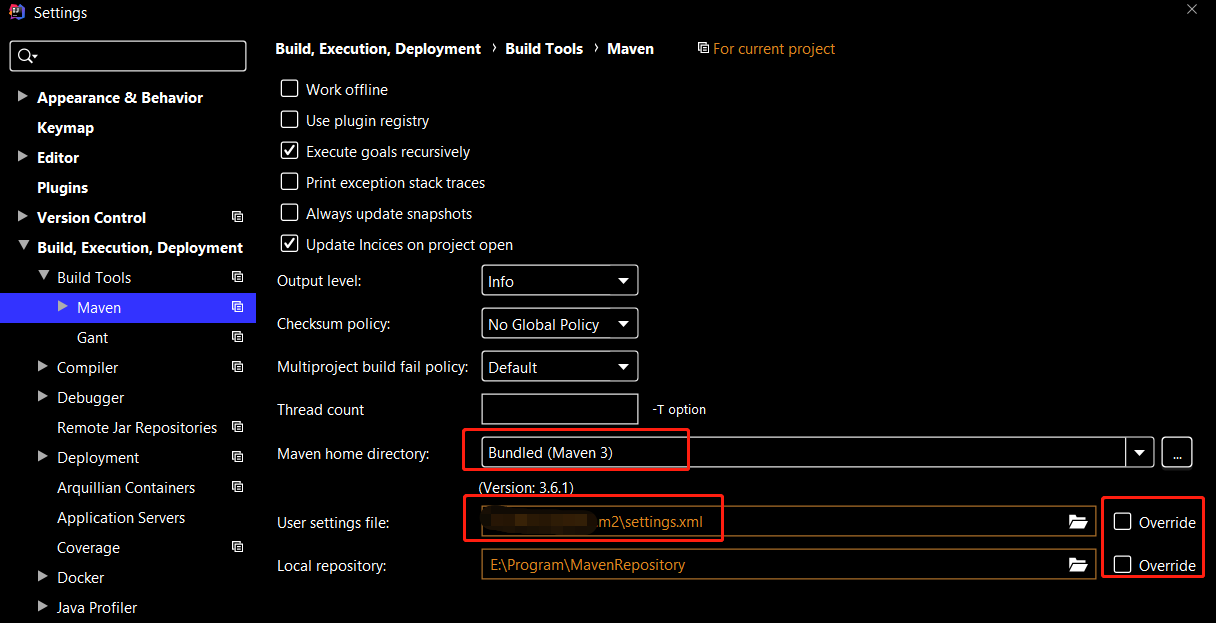Image resolution: width=1216 pixels, height=623 pixels.
Task: Select Keymap in the settings tree
Action: [65, 128]
